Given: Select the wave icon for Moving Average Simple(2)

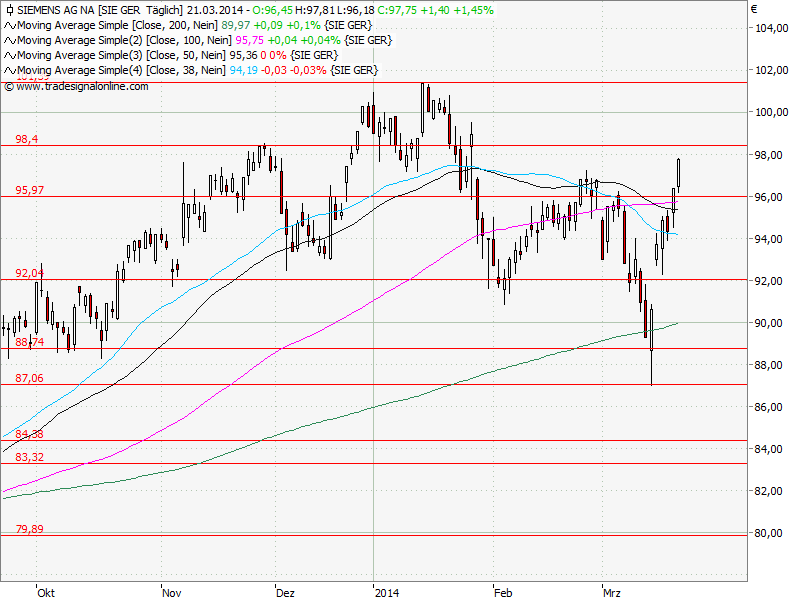Looking at the screenshot, I should [x=8, y=39].
